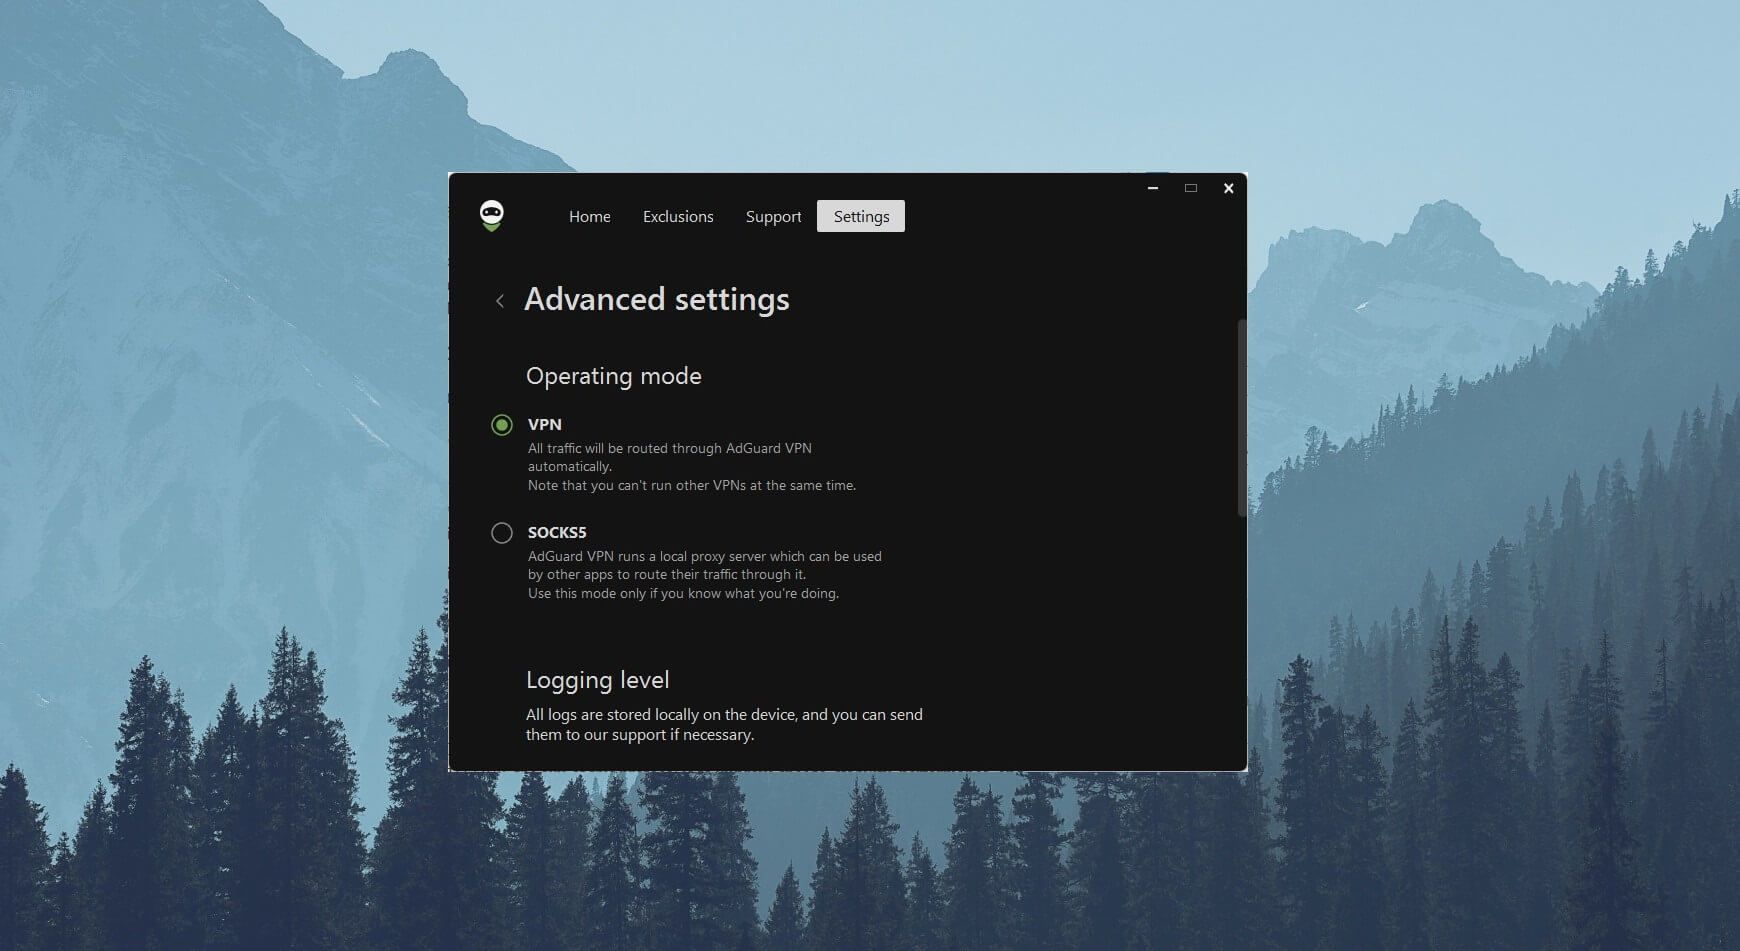This screenshot has width=1740, height=951.
Task: Open the Exclusions tab
Action: [x=678, y=216]
